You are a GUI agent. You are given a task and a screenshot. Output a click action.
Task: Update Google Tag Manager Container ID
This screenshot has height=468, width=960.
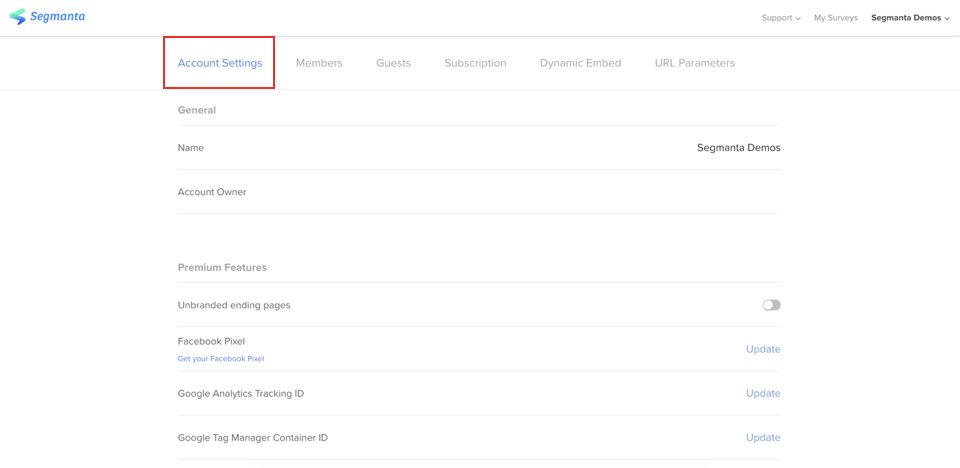(x=763, y=437)
